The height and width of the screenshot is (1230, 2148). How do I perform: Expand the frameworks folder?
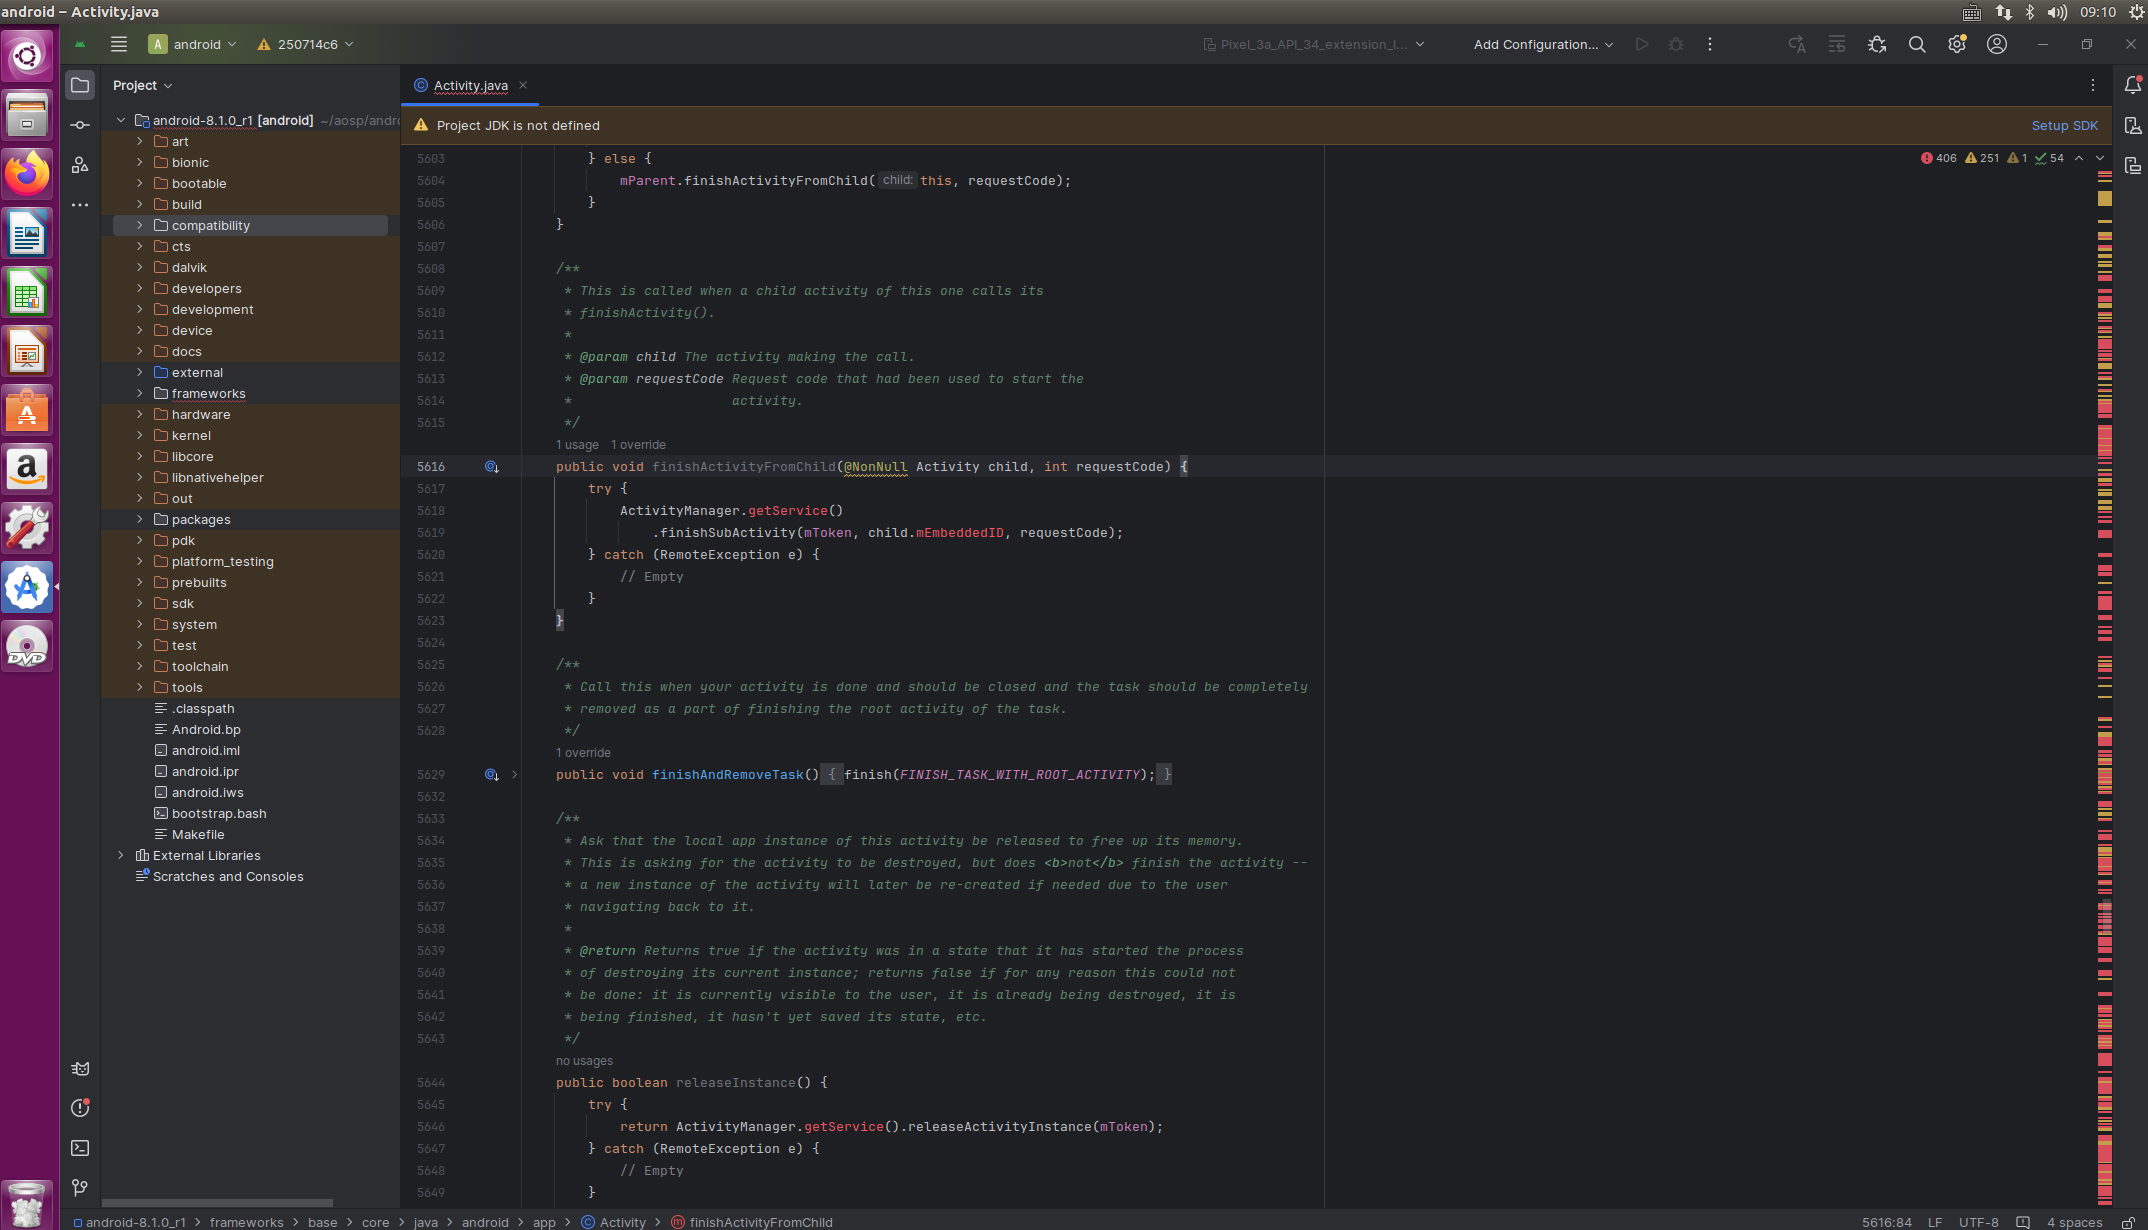point(140,393)
